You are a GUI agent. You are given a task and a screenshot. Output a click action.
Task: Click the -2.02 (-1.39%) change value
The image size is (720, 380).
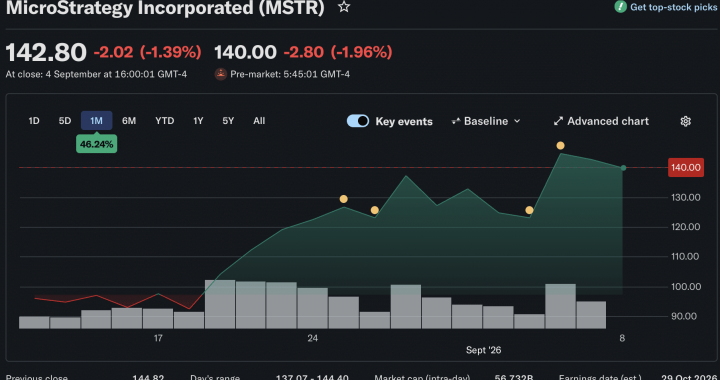147,52
